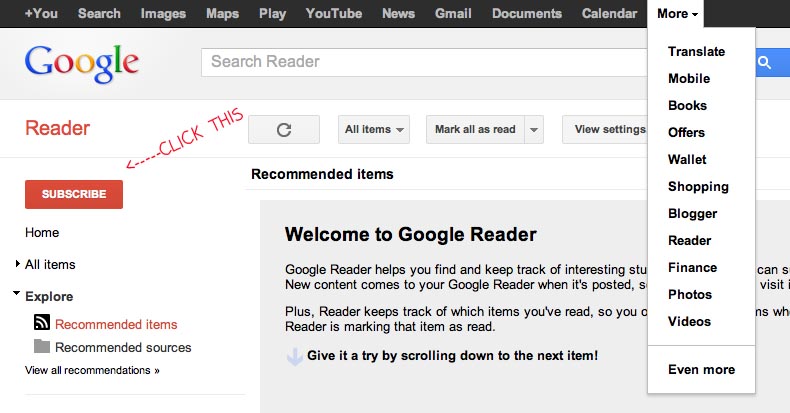Expand the All items tree section
Screen dimensions: 790x413
[18, 265]
